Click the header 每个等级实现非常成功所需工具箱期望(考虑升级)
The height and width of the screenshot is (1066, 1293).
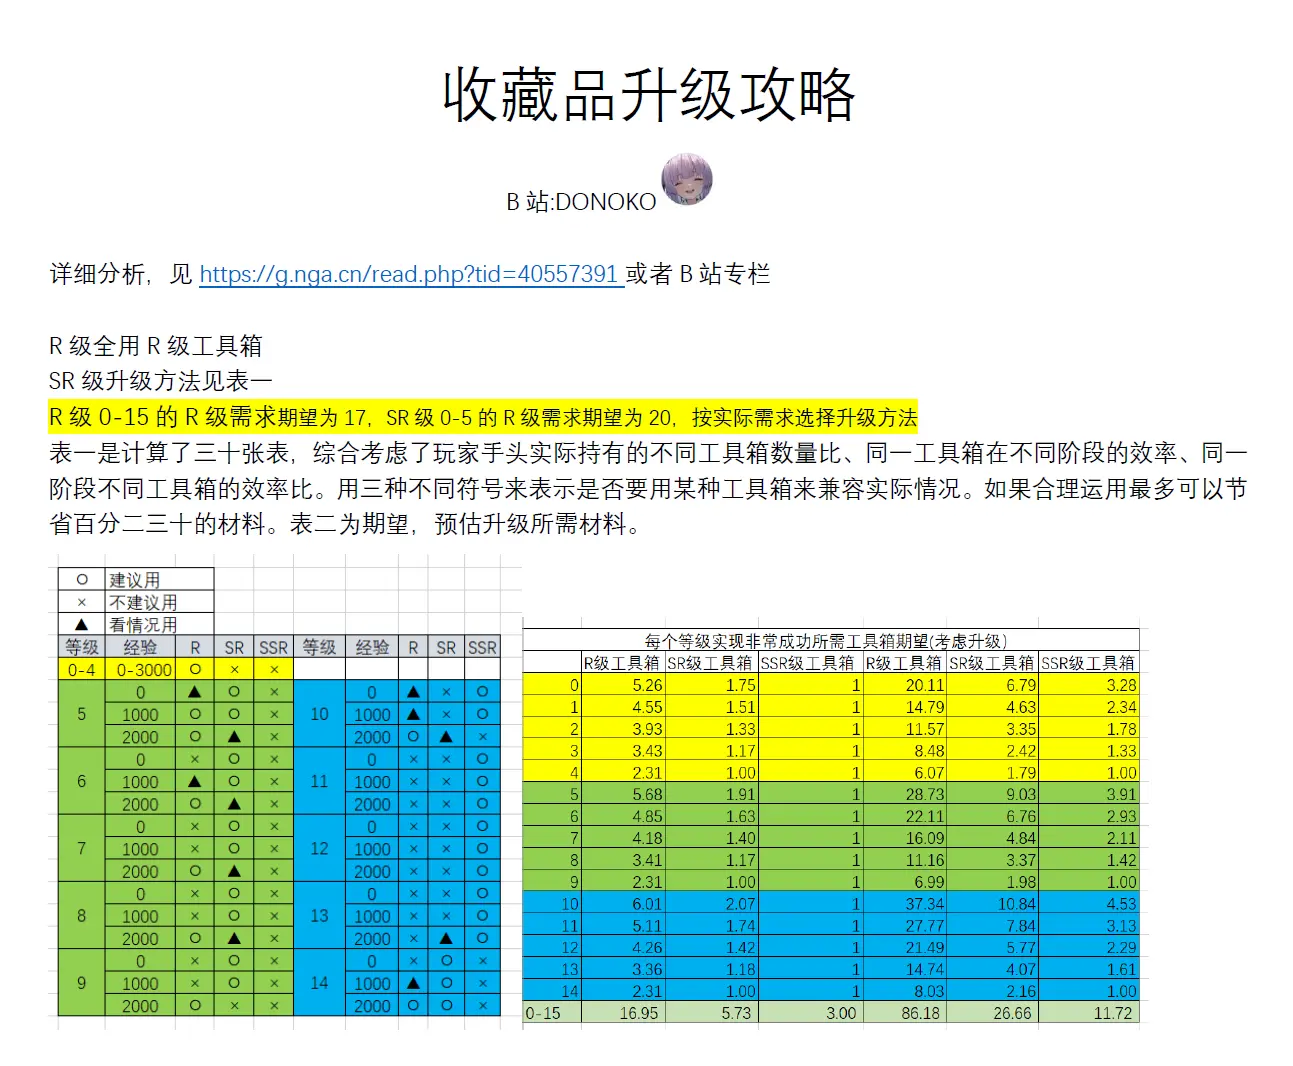tap(826, 640)
